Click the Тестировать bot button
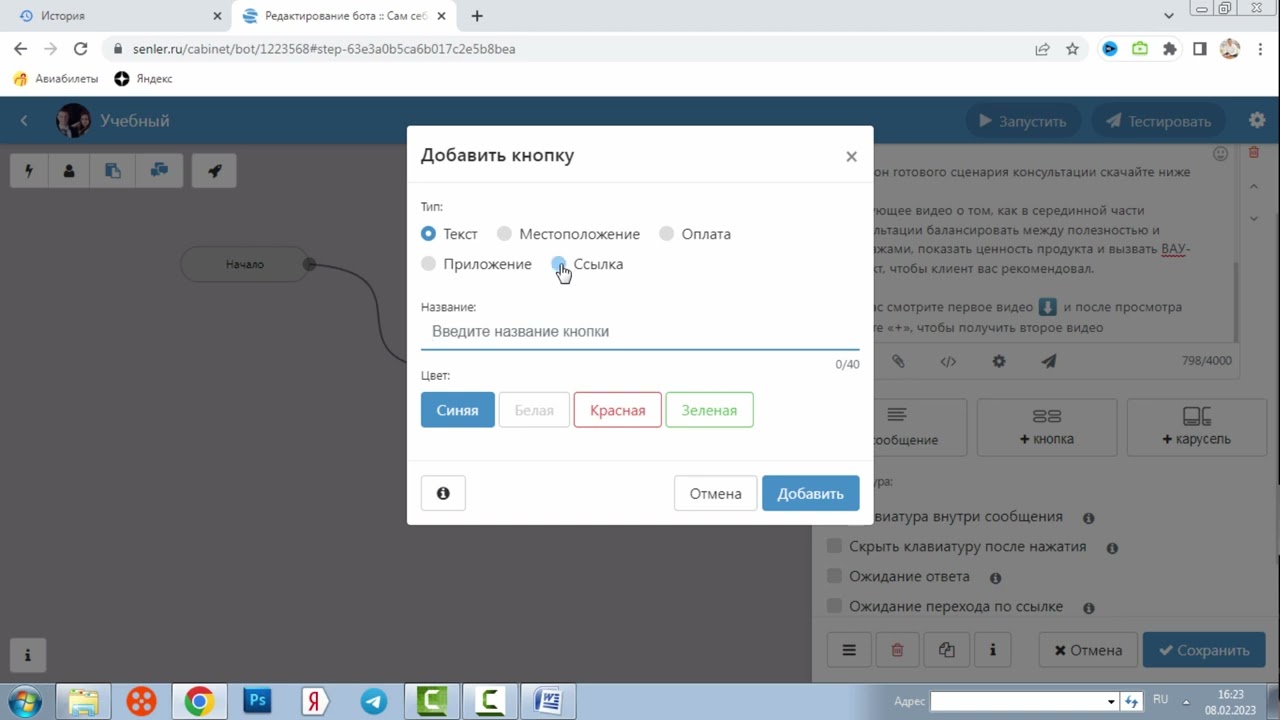 1160,121
